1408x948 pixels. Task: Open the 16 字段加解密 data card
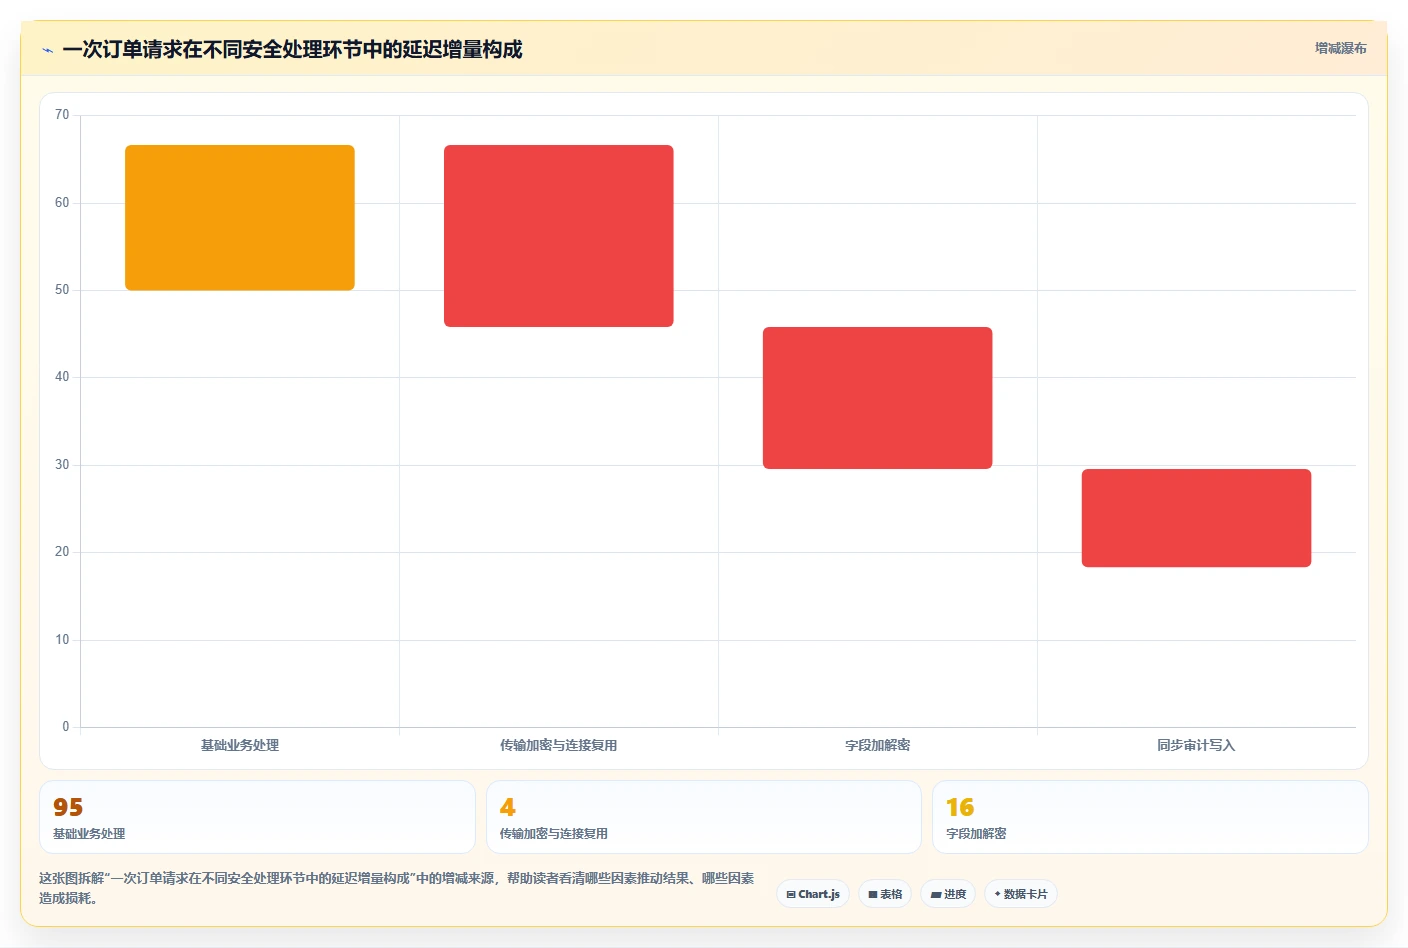click(x=1150, y=817)
